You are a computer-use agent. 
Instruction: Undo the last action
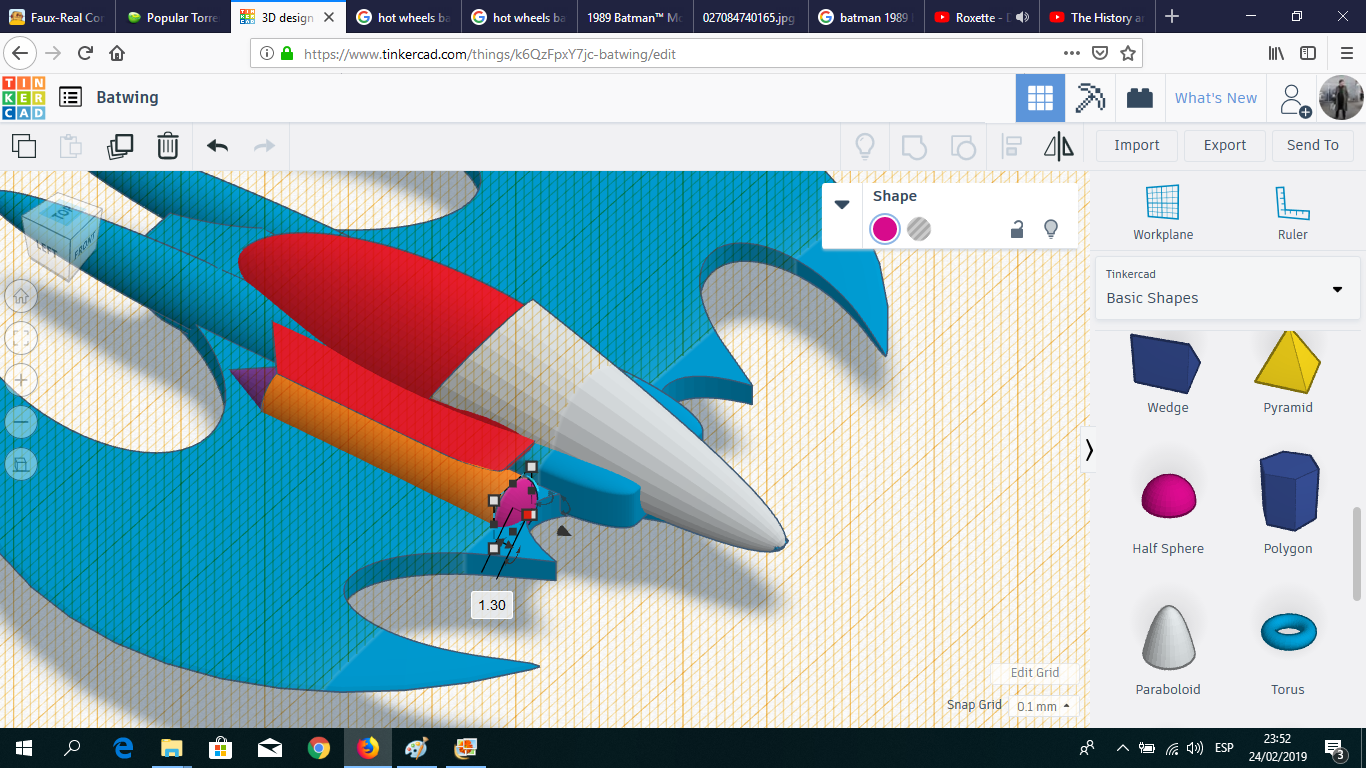[x=218, y=146]
